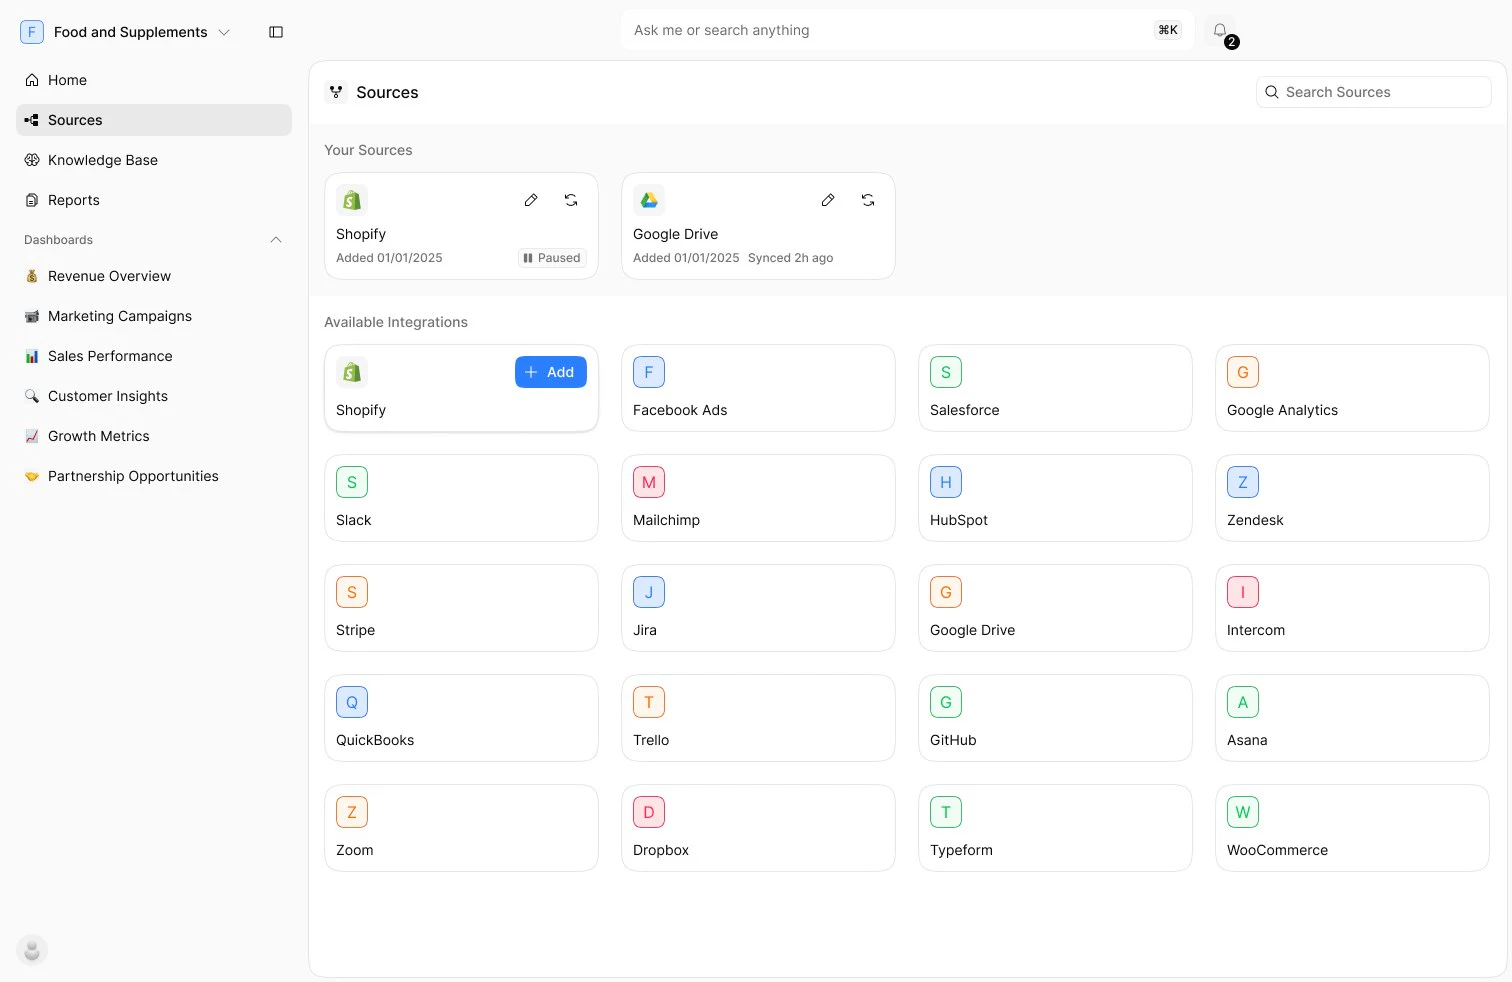Open Knowledge Base in the sidebar
The width and height of the screenshot is (1512, 982).
(154, 160)
